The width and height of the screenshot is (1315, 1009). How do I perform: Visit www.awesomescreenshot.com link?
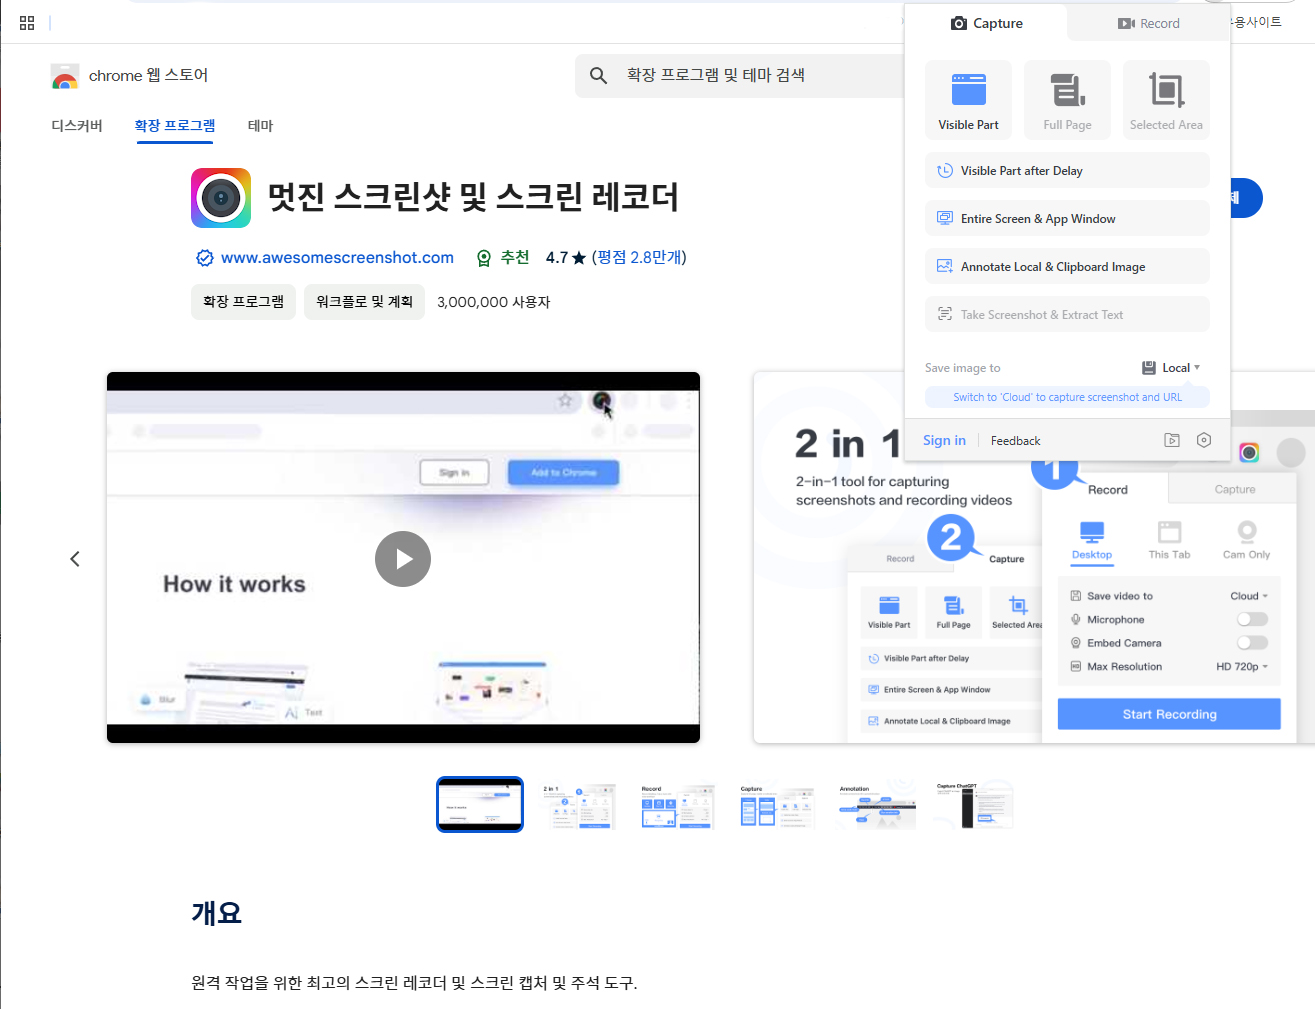[x=337, y=257]
